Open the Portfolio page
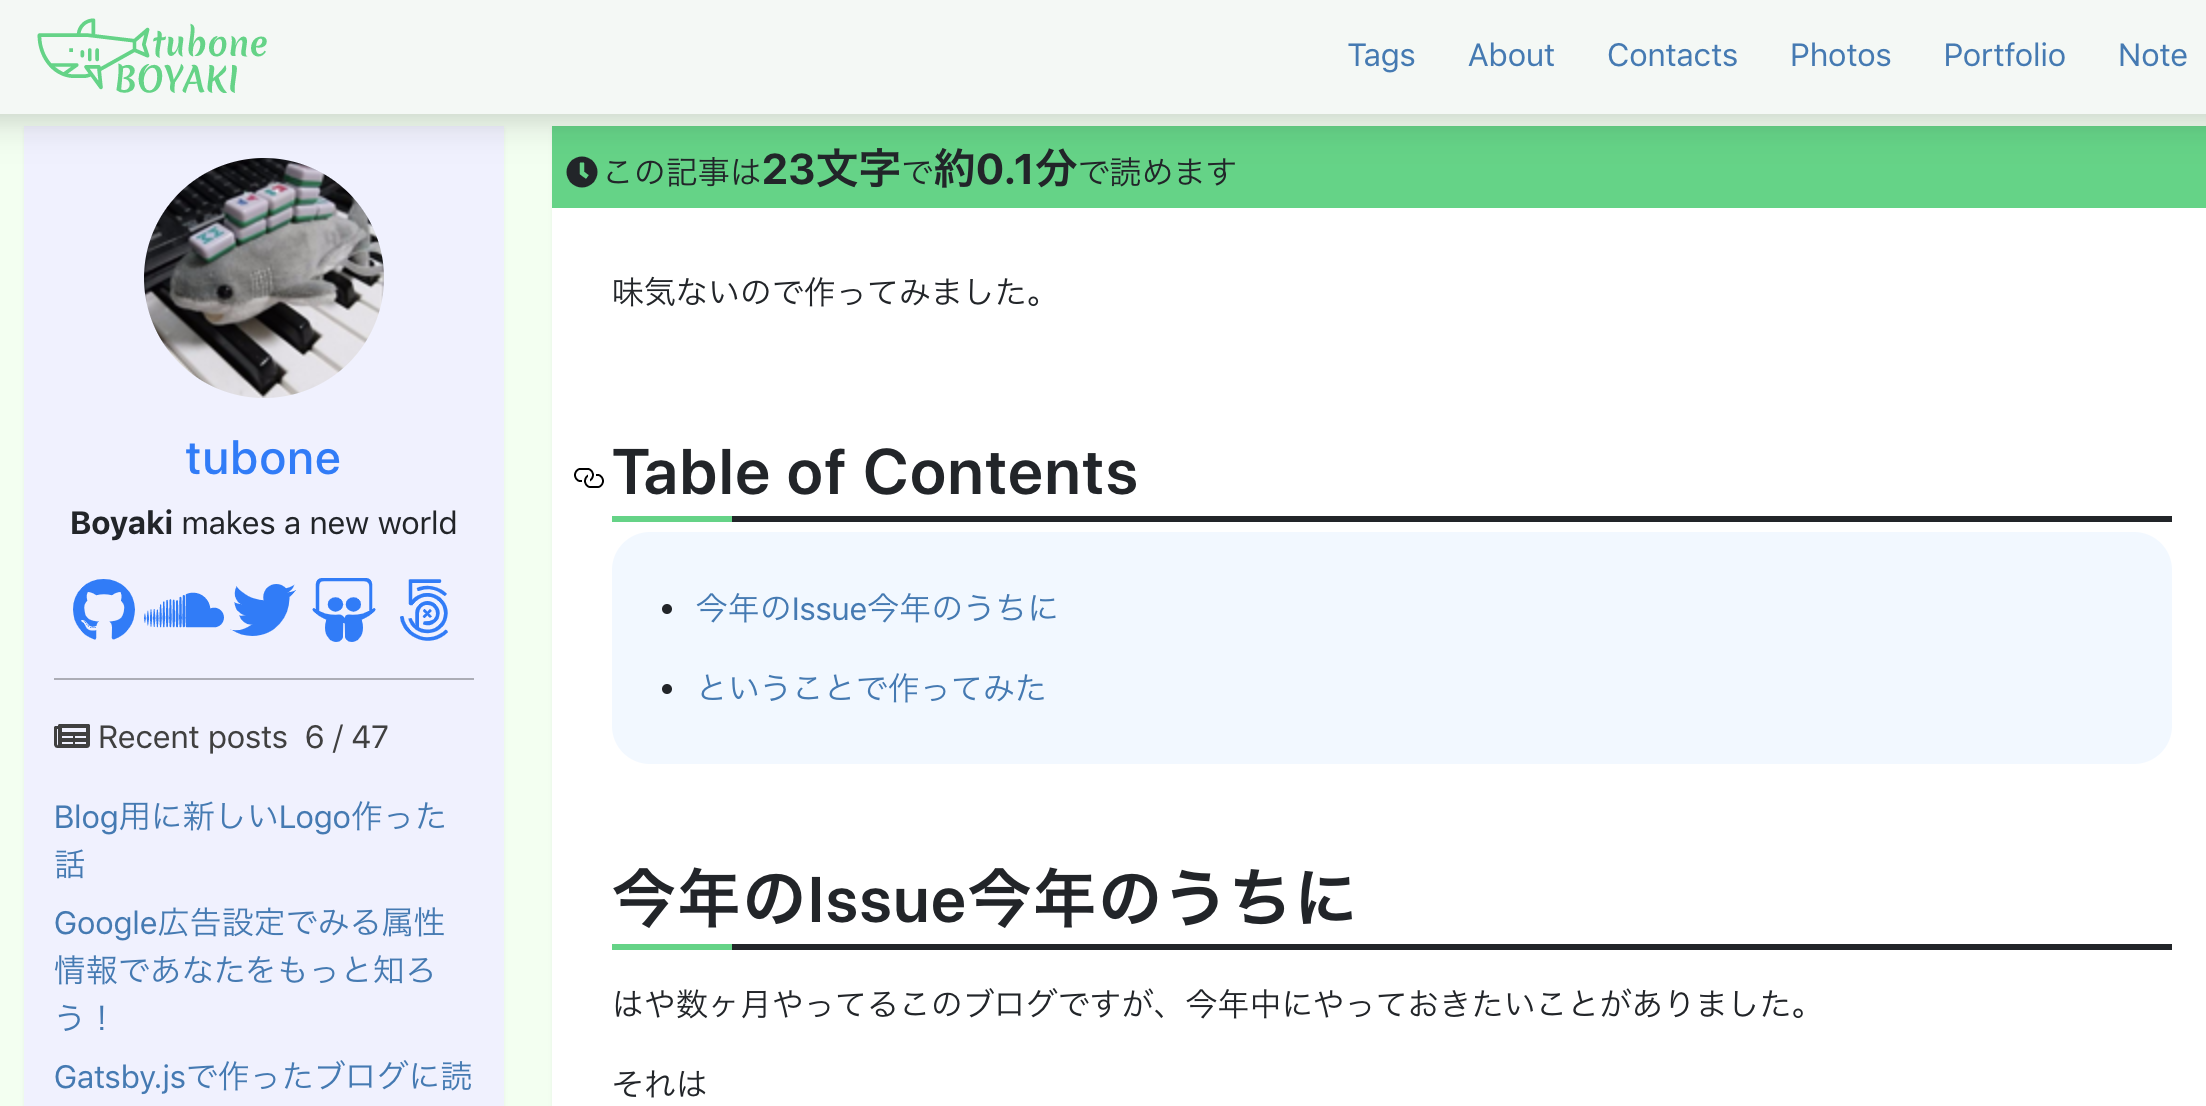This screenshot has height=1106, width=2206. tap(2004, 55)
